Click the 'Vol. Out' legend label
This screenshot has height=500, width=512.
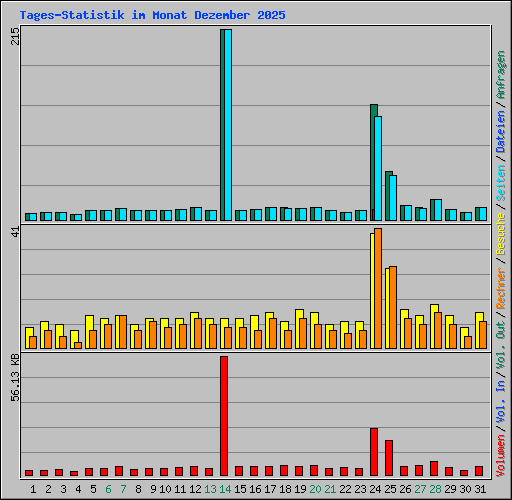click(x=501, y=344)
